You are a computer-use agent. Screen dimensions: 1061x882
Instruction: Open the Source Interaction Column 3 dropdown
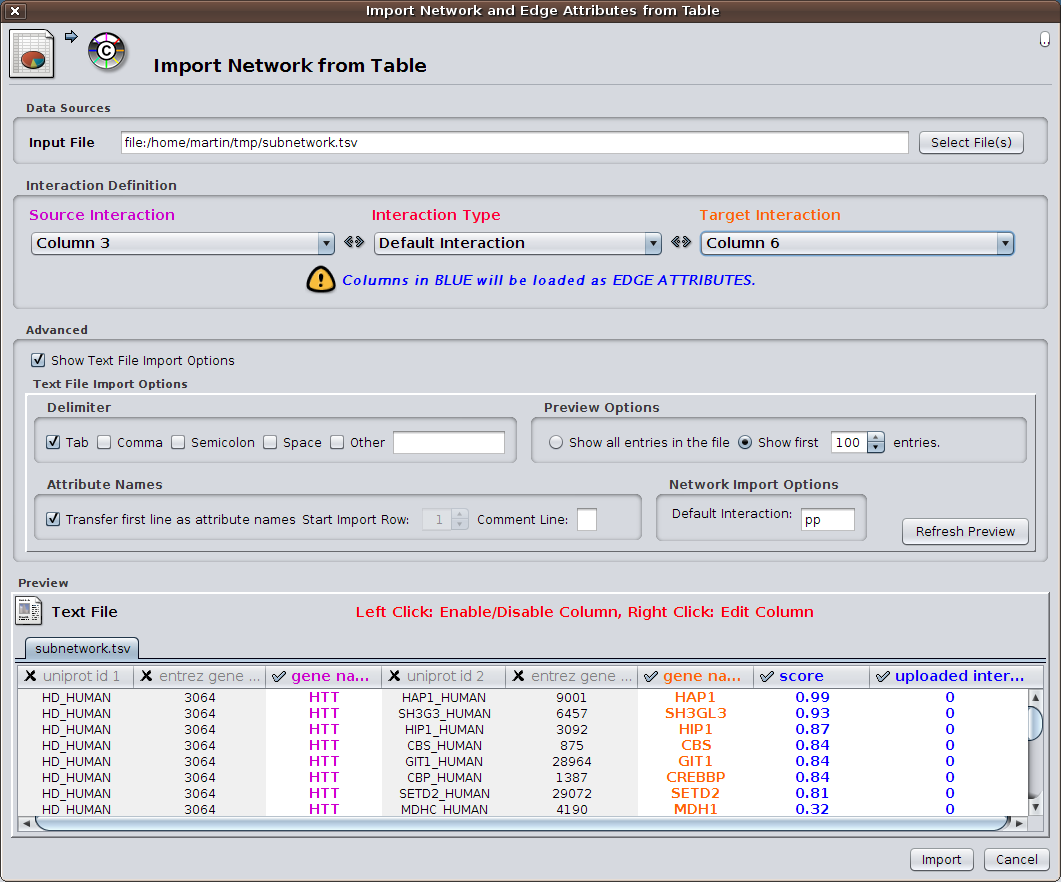(x=183, y=243)
